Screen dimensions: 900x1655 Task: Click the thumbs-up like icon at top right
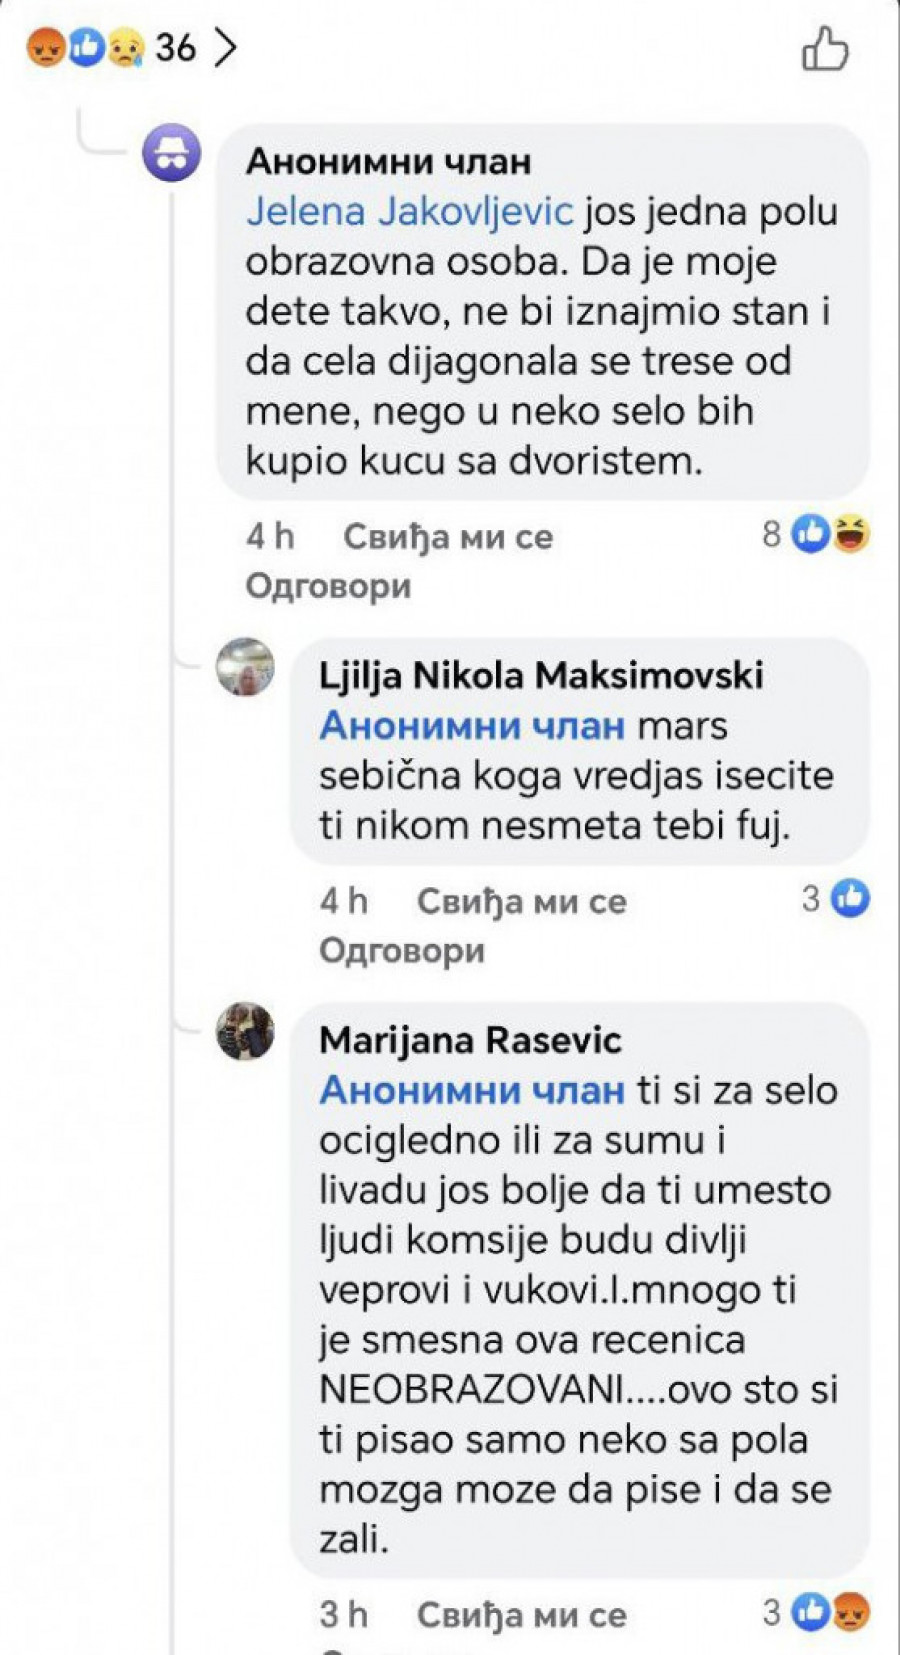point(825,48)
